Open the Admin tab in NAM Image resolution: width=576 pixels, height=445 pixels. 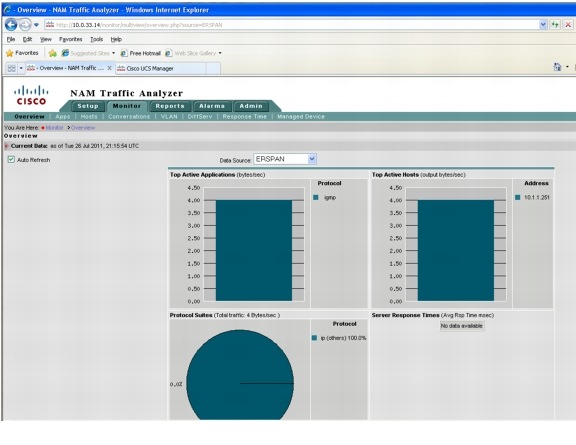(251, 106)
